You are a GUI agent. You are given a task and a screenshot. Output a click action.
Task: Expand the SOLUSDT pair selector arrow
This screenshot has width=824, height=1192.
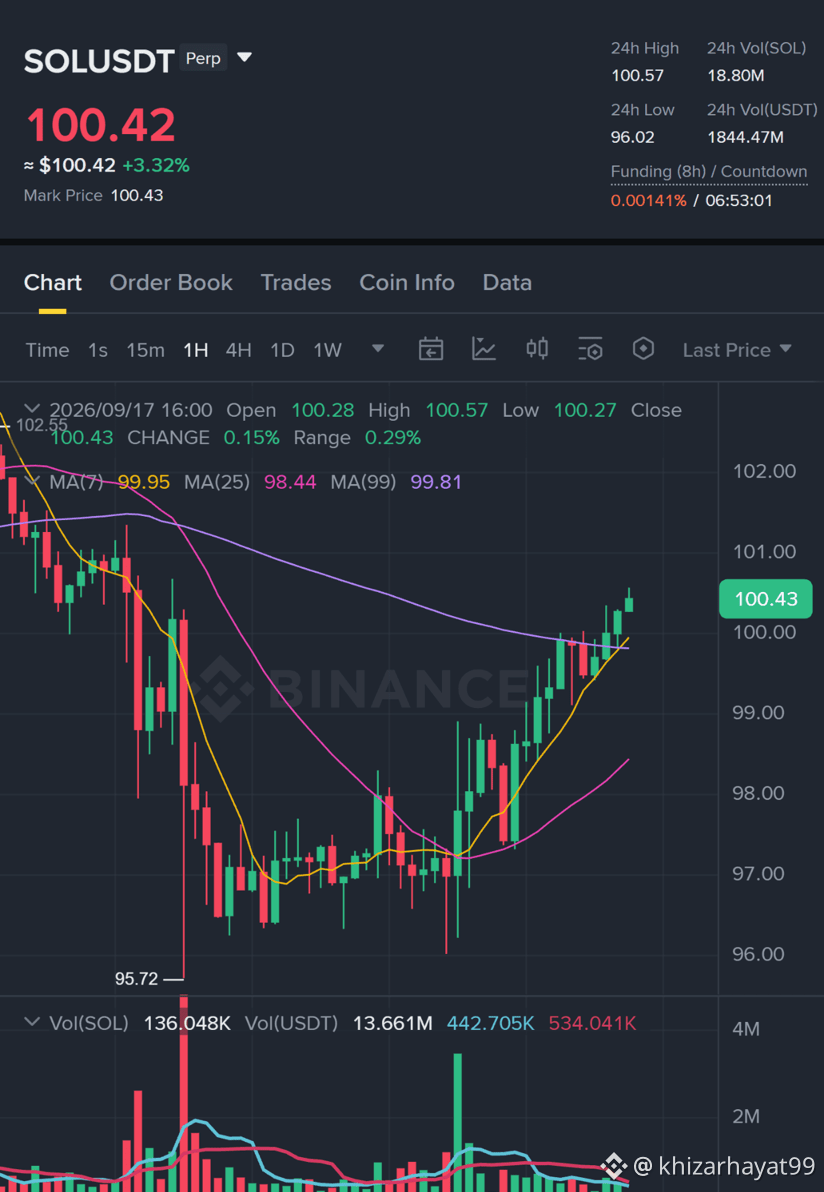pos(244,58)
